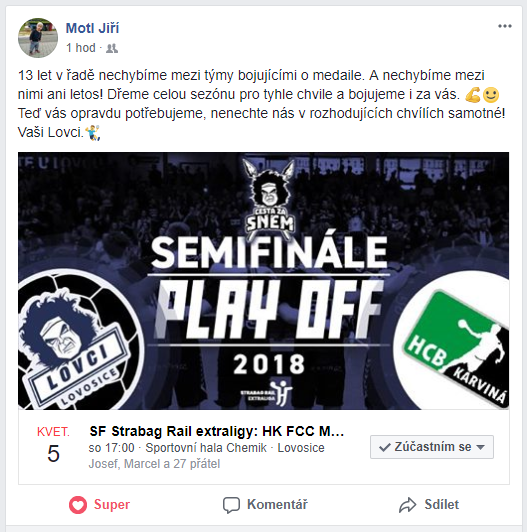Click the Komentář button label
This screenshot has height=532, width=527.
coord(277,505)
